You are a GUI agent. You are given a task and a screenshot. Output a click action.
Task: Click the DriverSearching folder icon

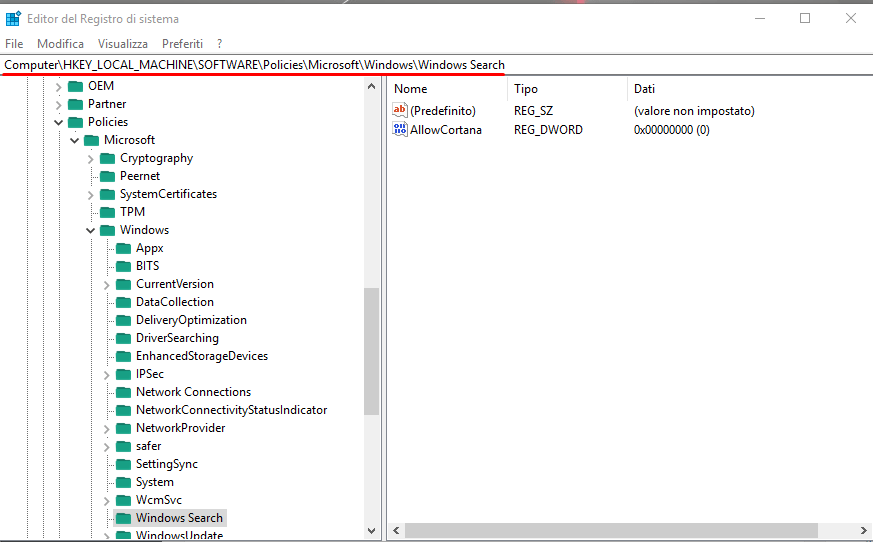[x=124, y=338]
